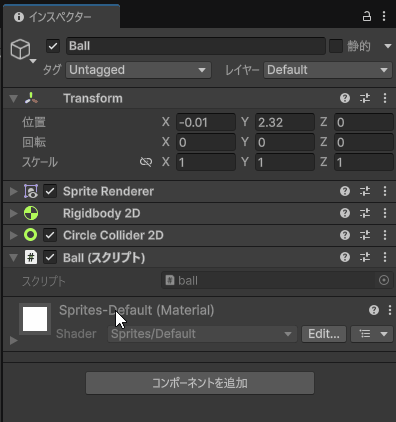
Task: Open Circle Collider 2D presets icon
Action: [365, 235]
